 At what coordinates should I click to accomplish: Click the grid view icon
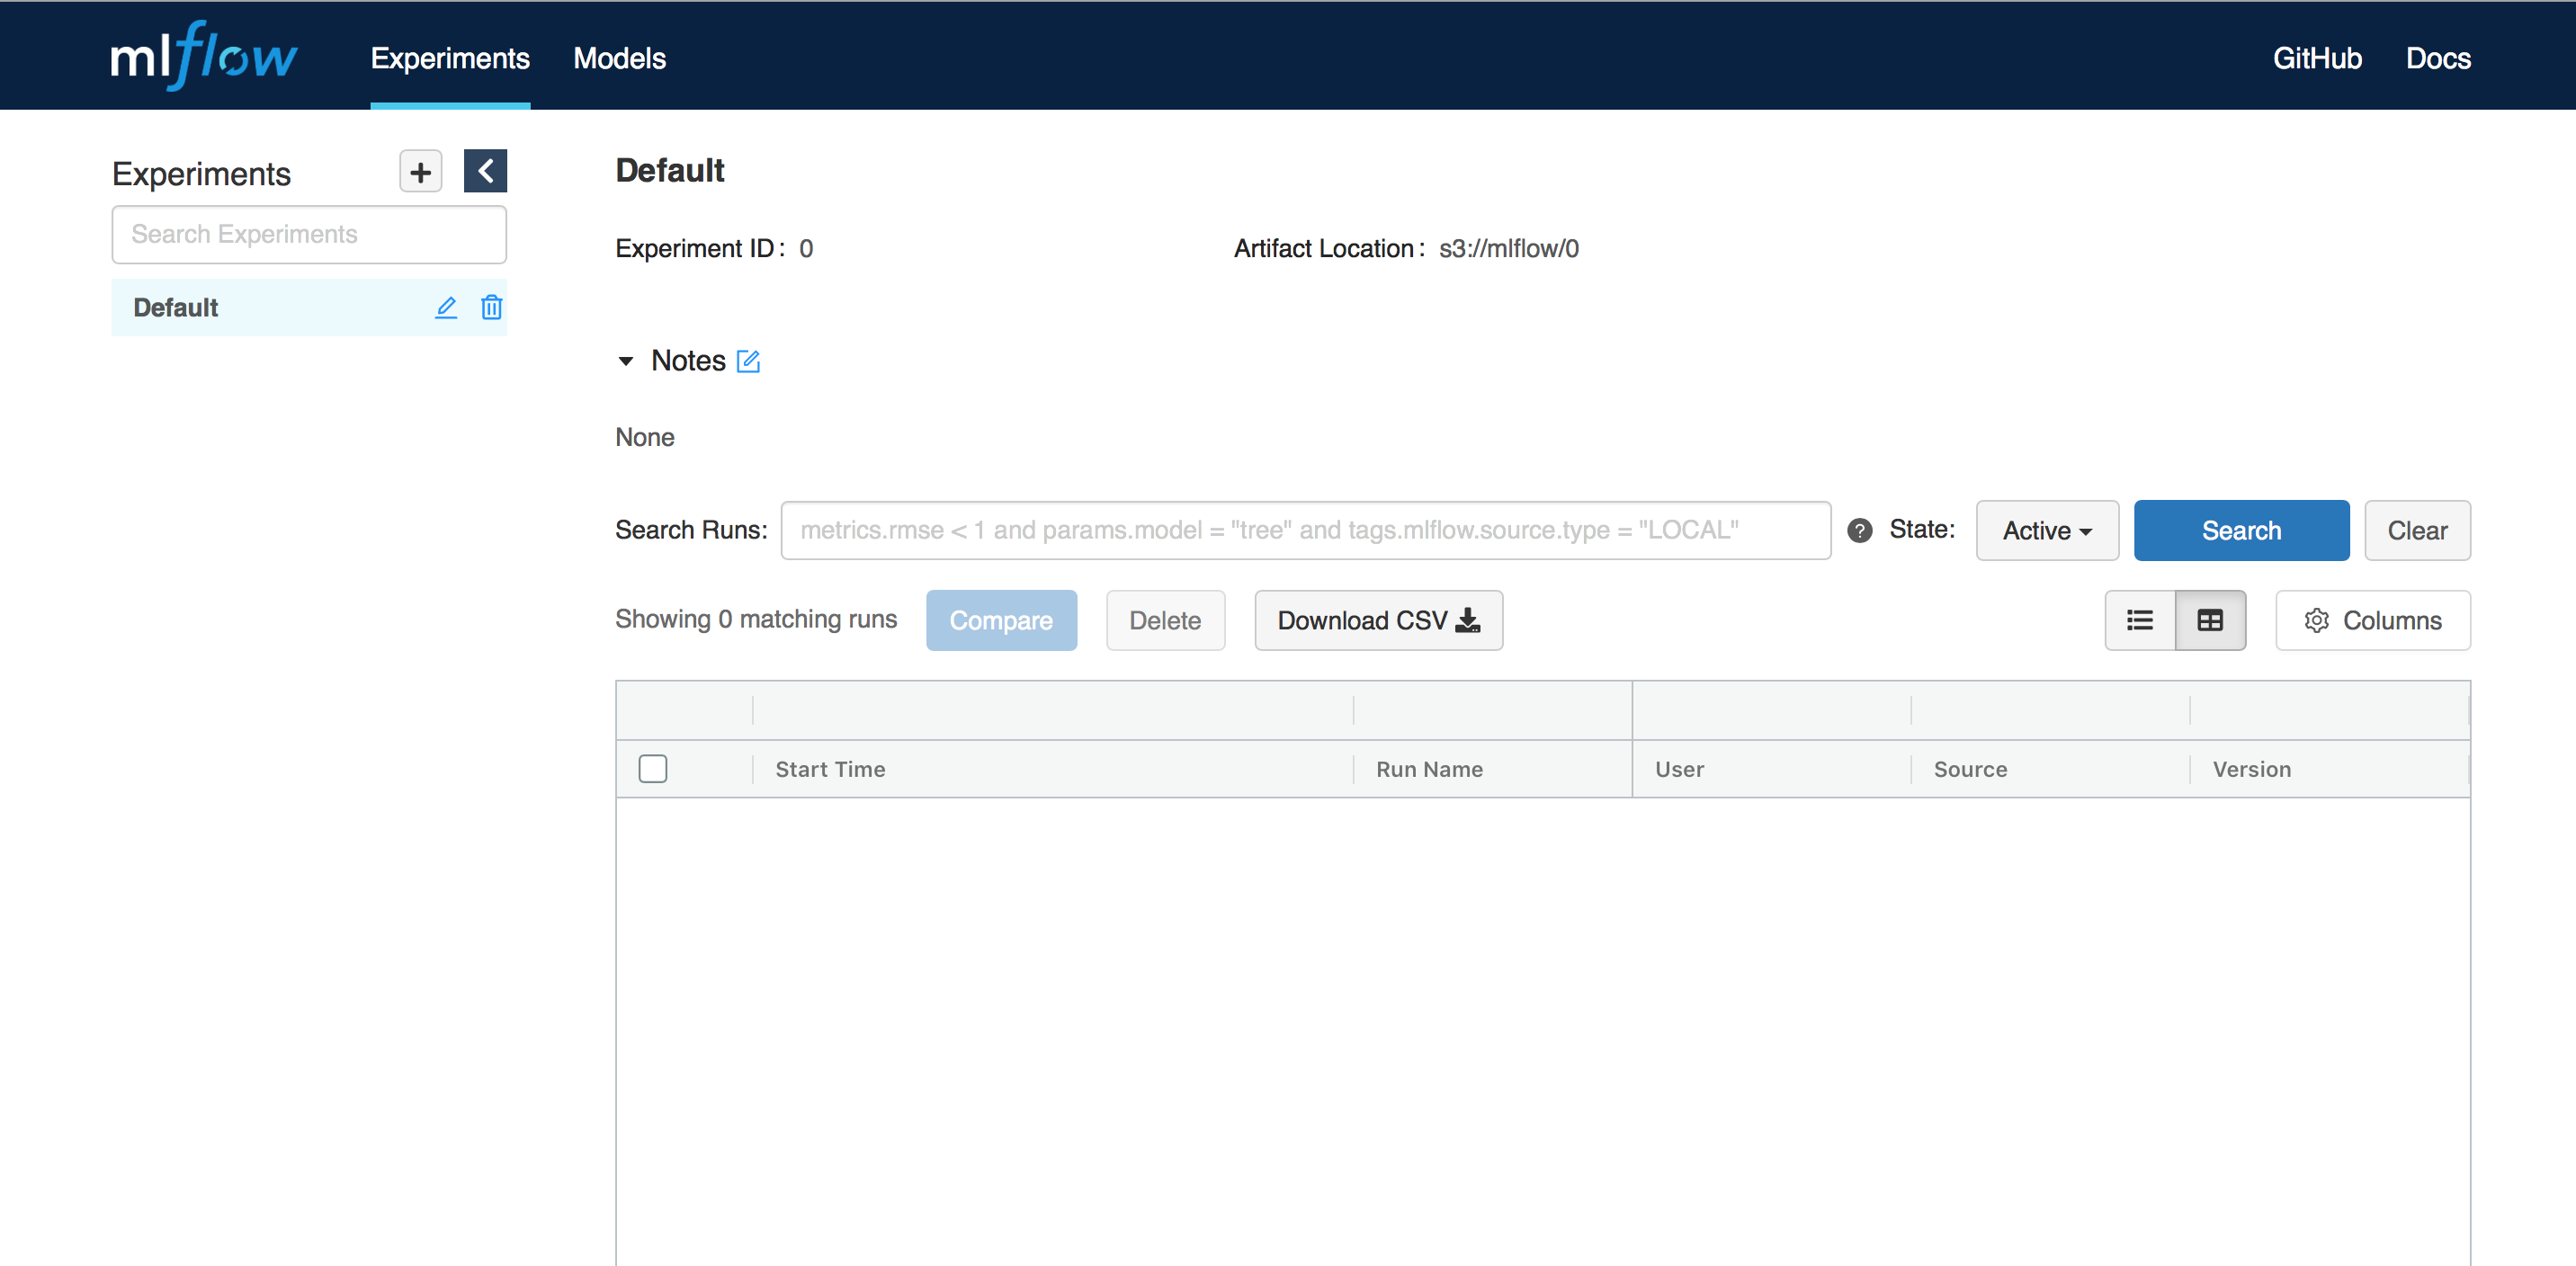2208,620
